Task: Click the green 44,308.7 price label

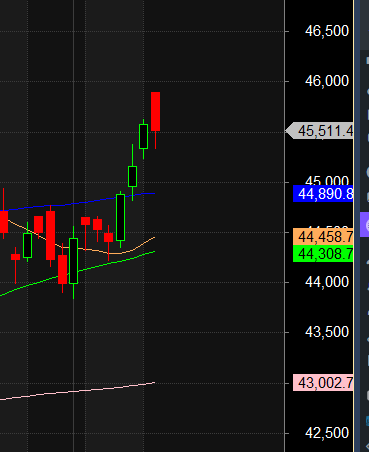Action: point(323,254)
